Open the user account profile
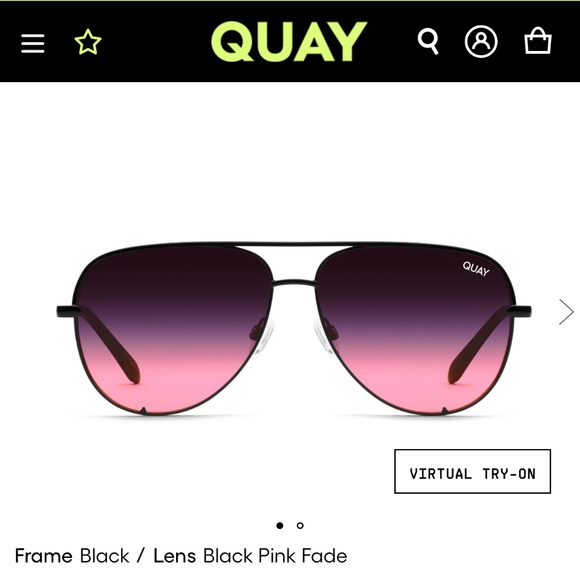Viewport: 580px width, 580px height. pyautogui.click(x=481, y=41)
